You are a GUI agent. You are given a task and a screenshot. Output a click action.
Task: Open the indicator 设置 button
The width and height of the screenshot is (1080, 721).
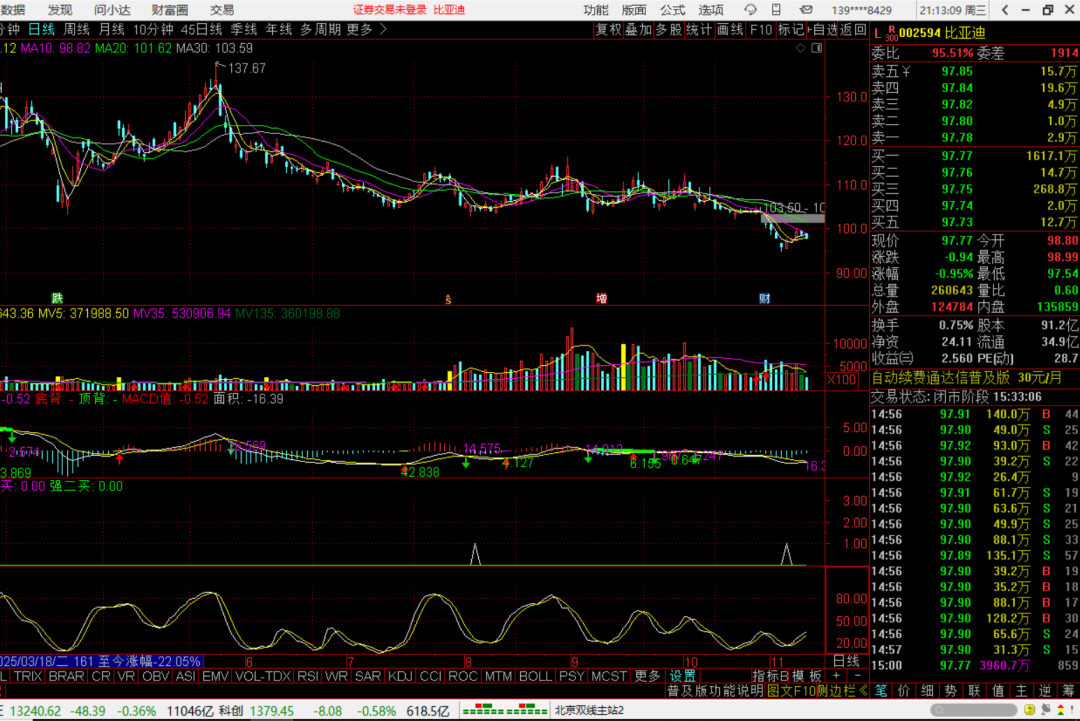point(683,676)
